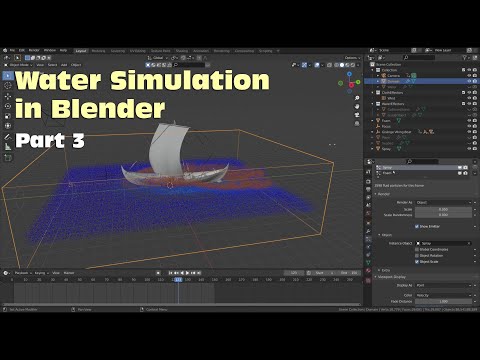Toggle the Show Emitter checkbox
The image size is (480, 360).
[x=417, y=226]
